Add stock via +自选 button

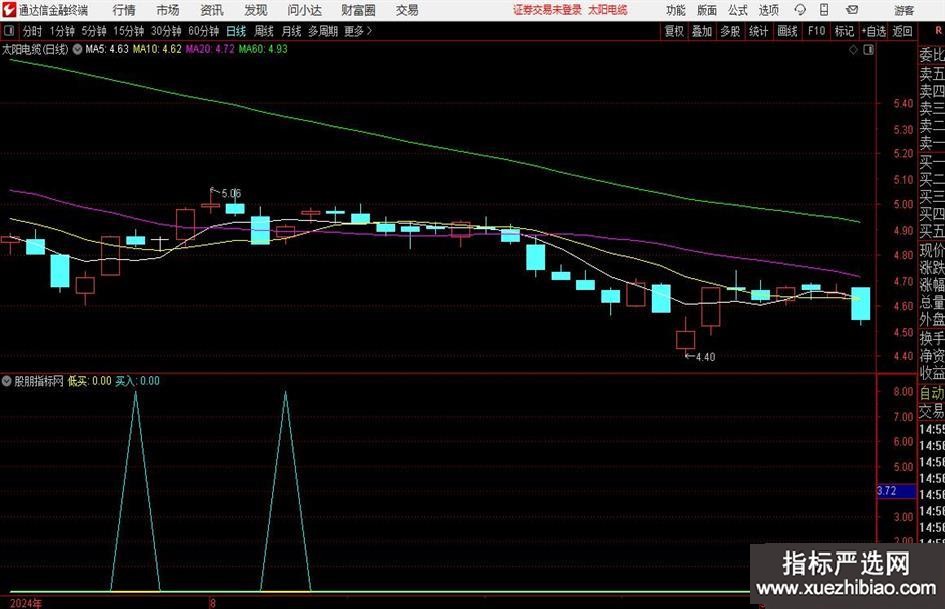874,31
